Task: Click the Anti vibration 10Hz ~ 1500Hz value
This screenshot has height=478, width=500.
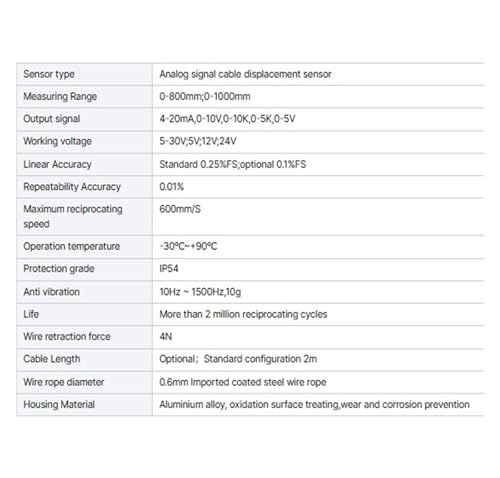Action: coord(200,292)
